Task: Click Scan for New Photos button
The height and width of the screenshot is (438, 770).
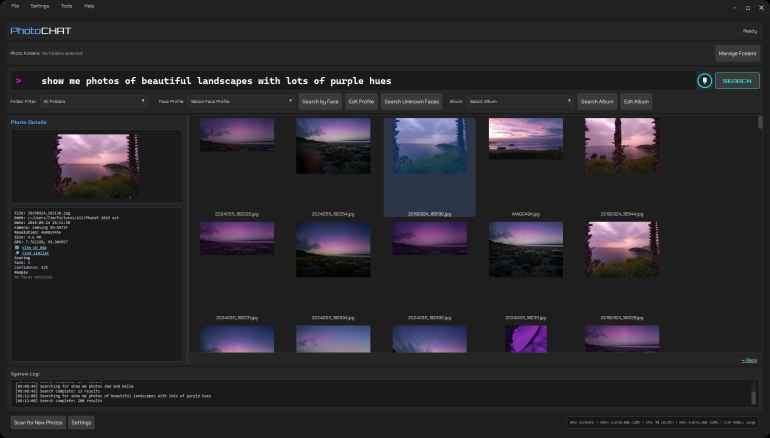Action: pos(39,423)
